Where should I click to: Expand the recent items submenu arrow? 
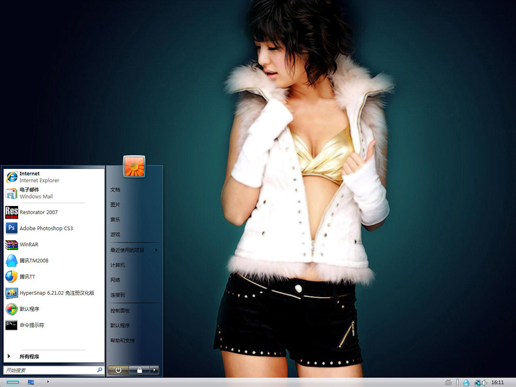[x=156, y=250]
